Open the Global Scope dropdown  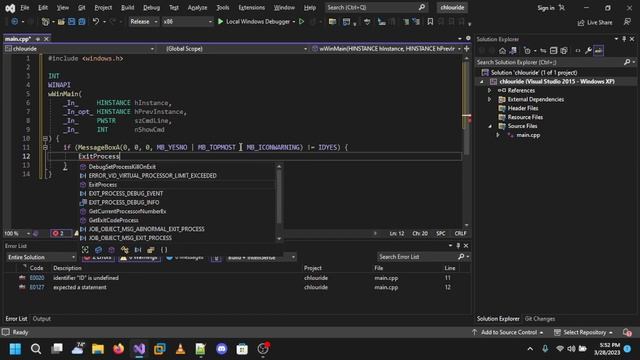[236, 49]
